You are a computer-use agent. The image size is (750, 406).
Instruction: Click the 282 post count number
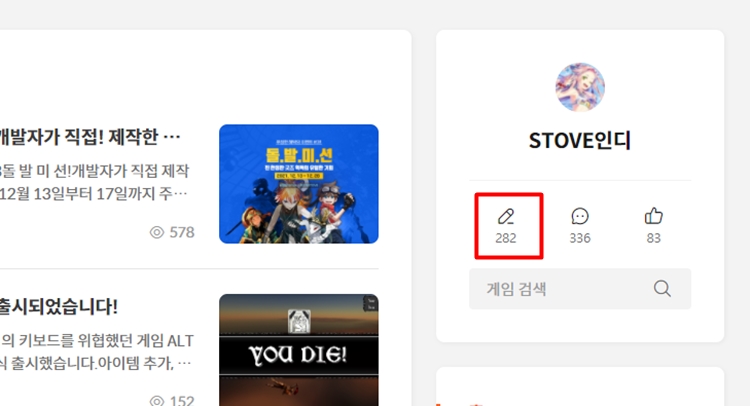[x=506, y=238]
